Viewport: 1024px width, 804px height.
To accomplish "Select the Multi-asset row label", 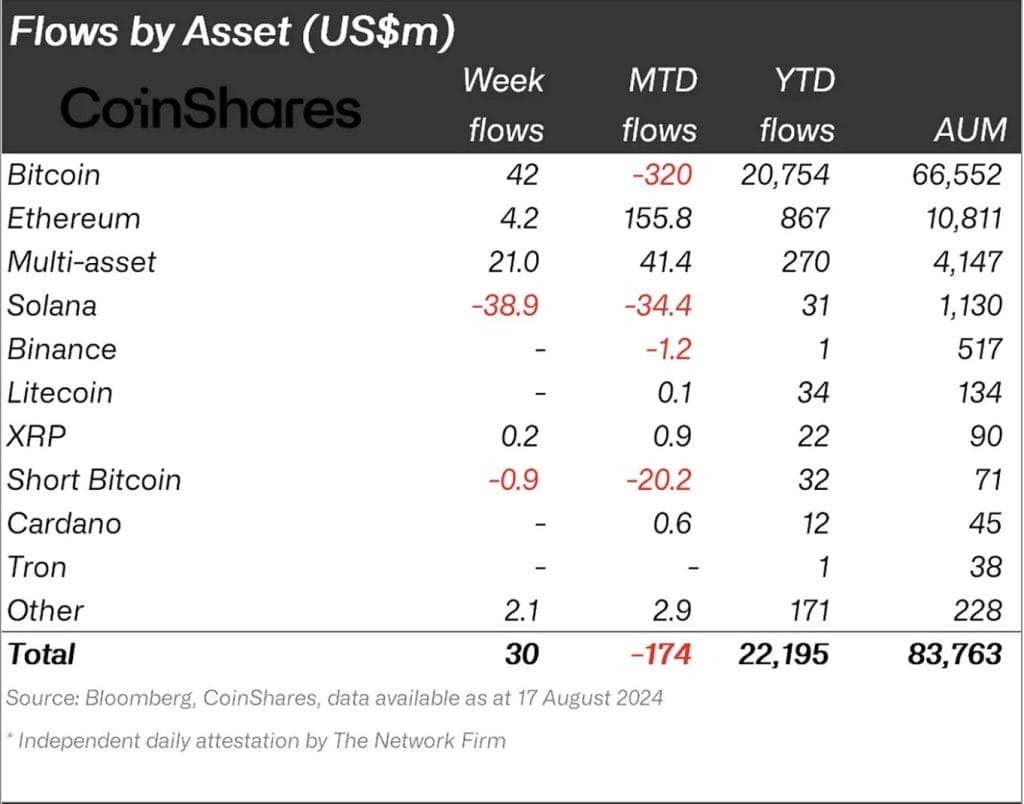I will pyautogui.click(x=82, y=262).
